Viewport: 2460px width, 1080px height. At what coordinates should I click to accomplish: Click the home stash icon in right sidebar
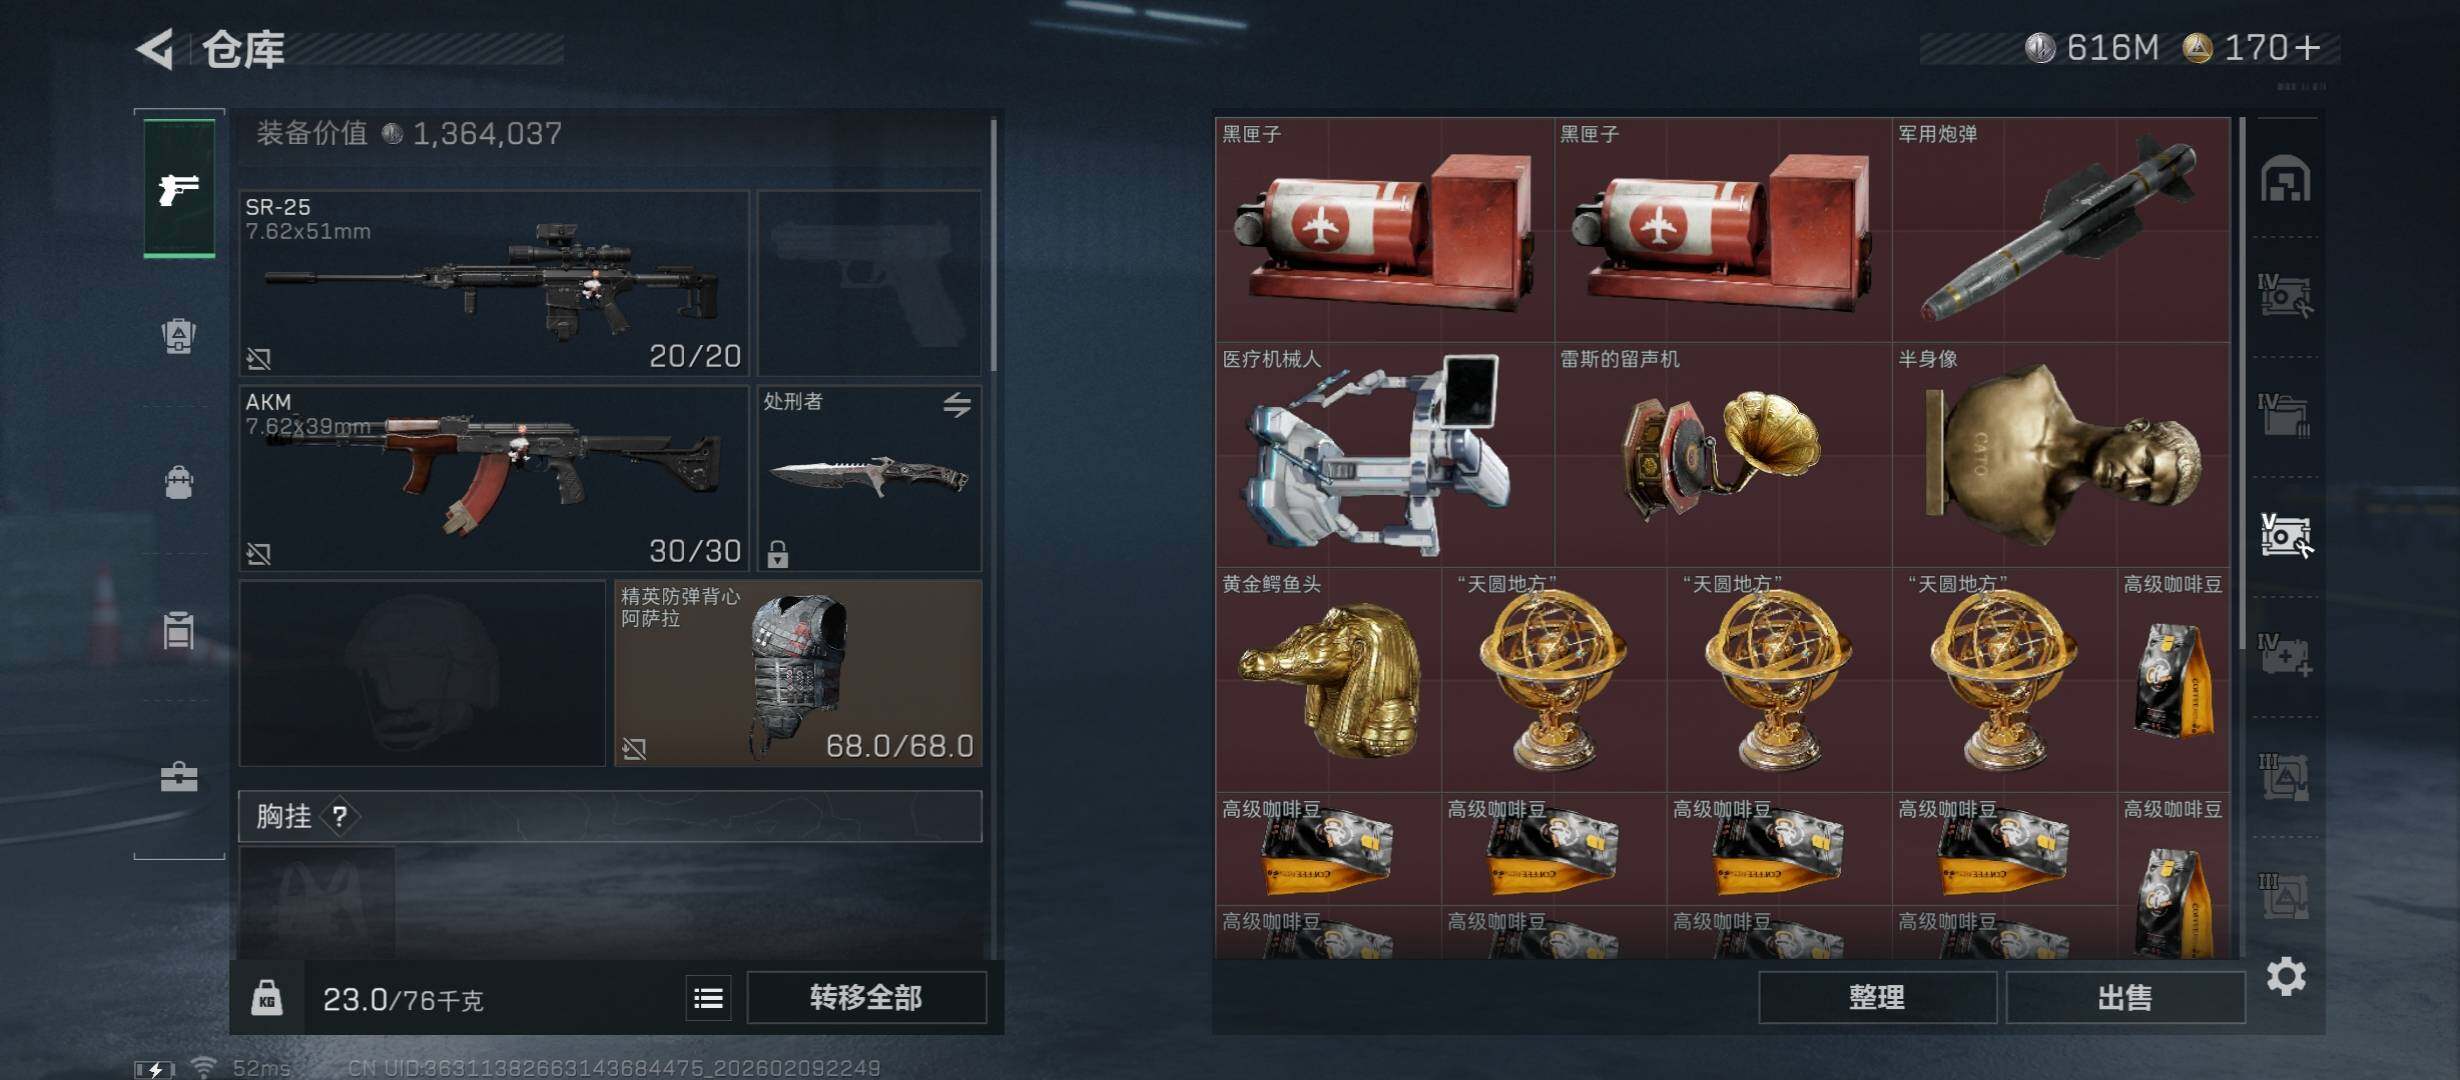(x=2285, y=179)
